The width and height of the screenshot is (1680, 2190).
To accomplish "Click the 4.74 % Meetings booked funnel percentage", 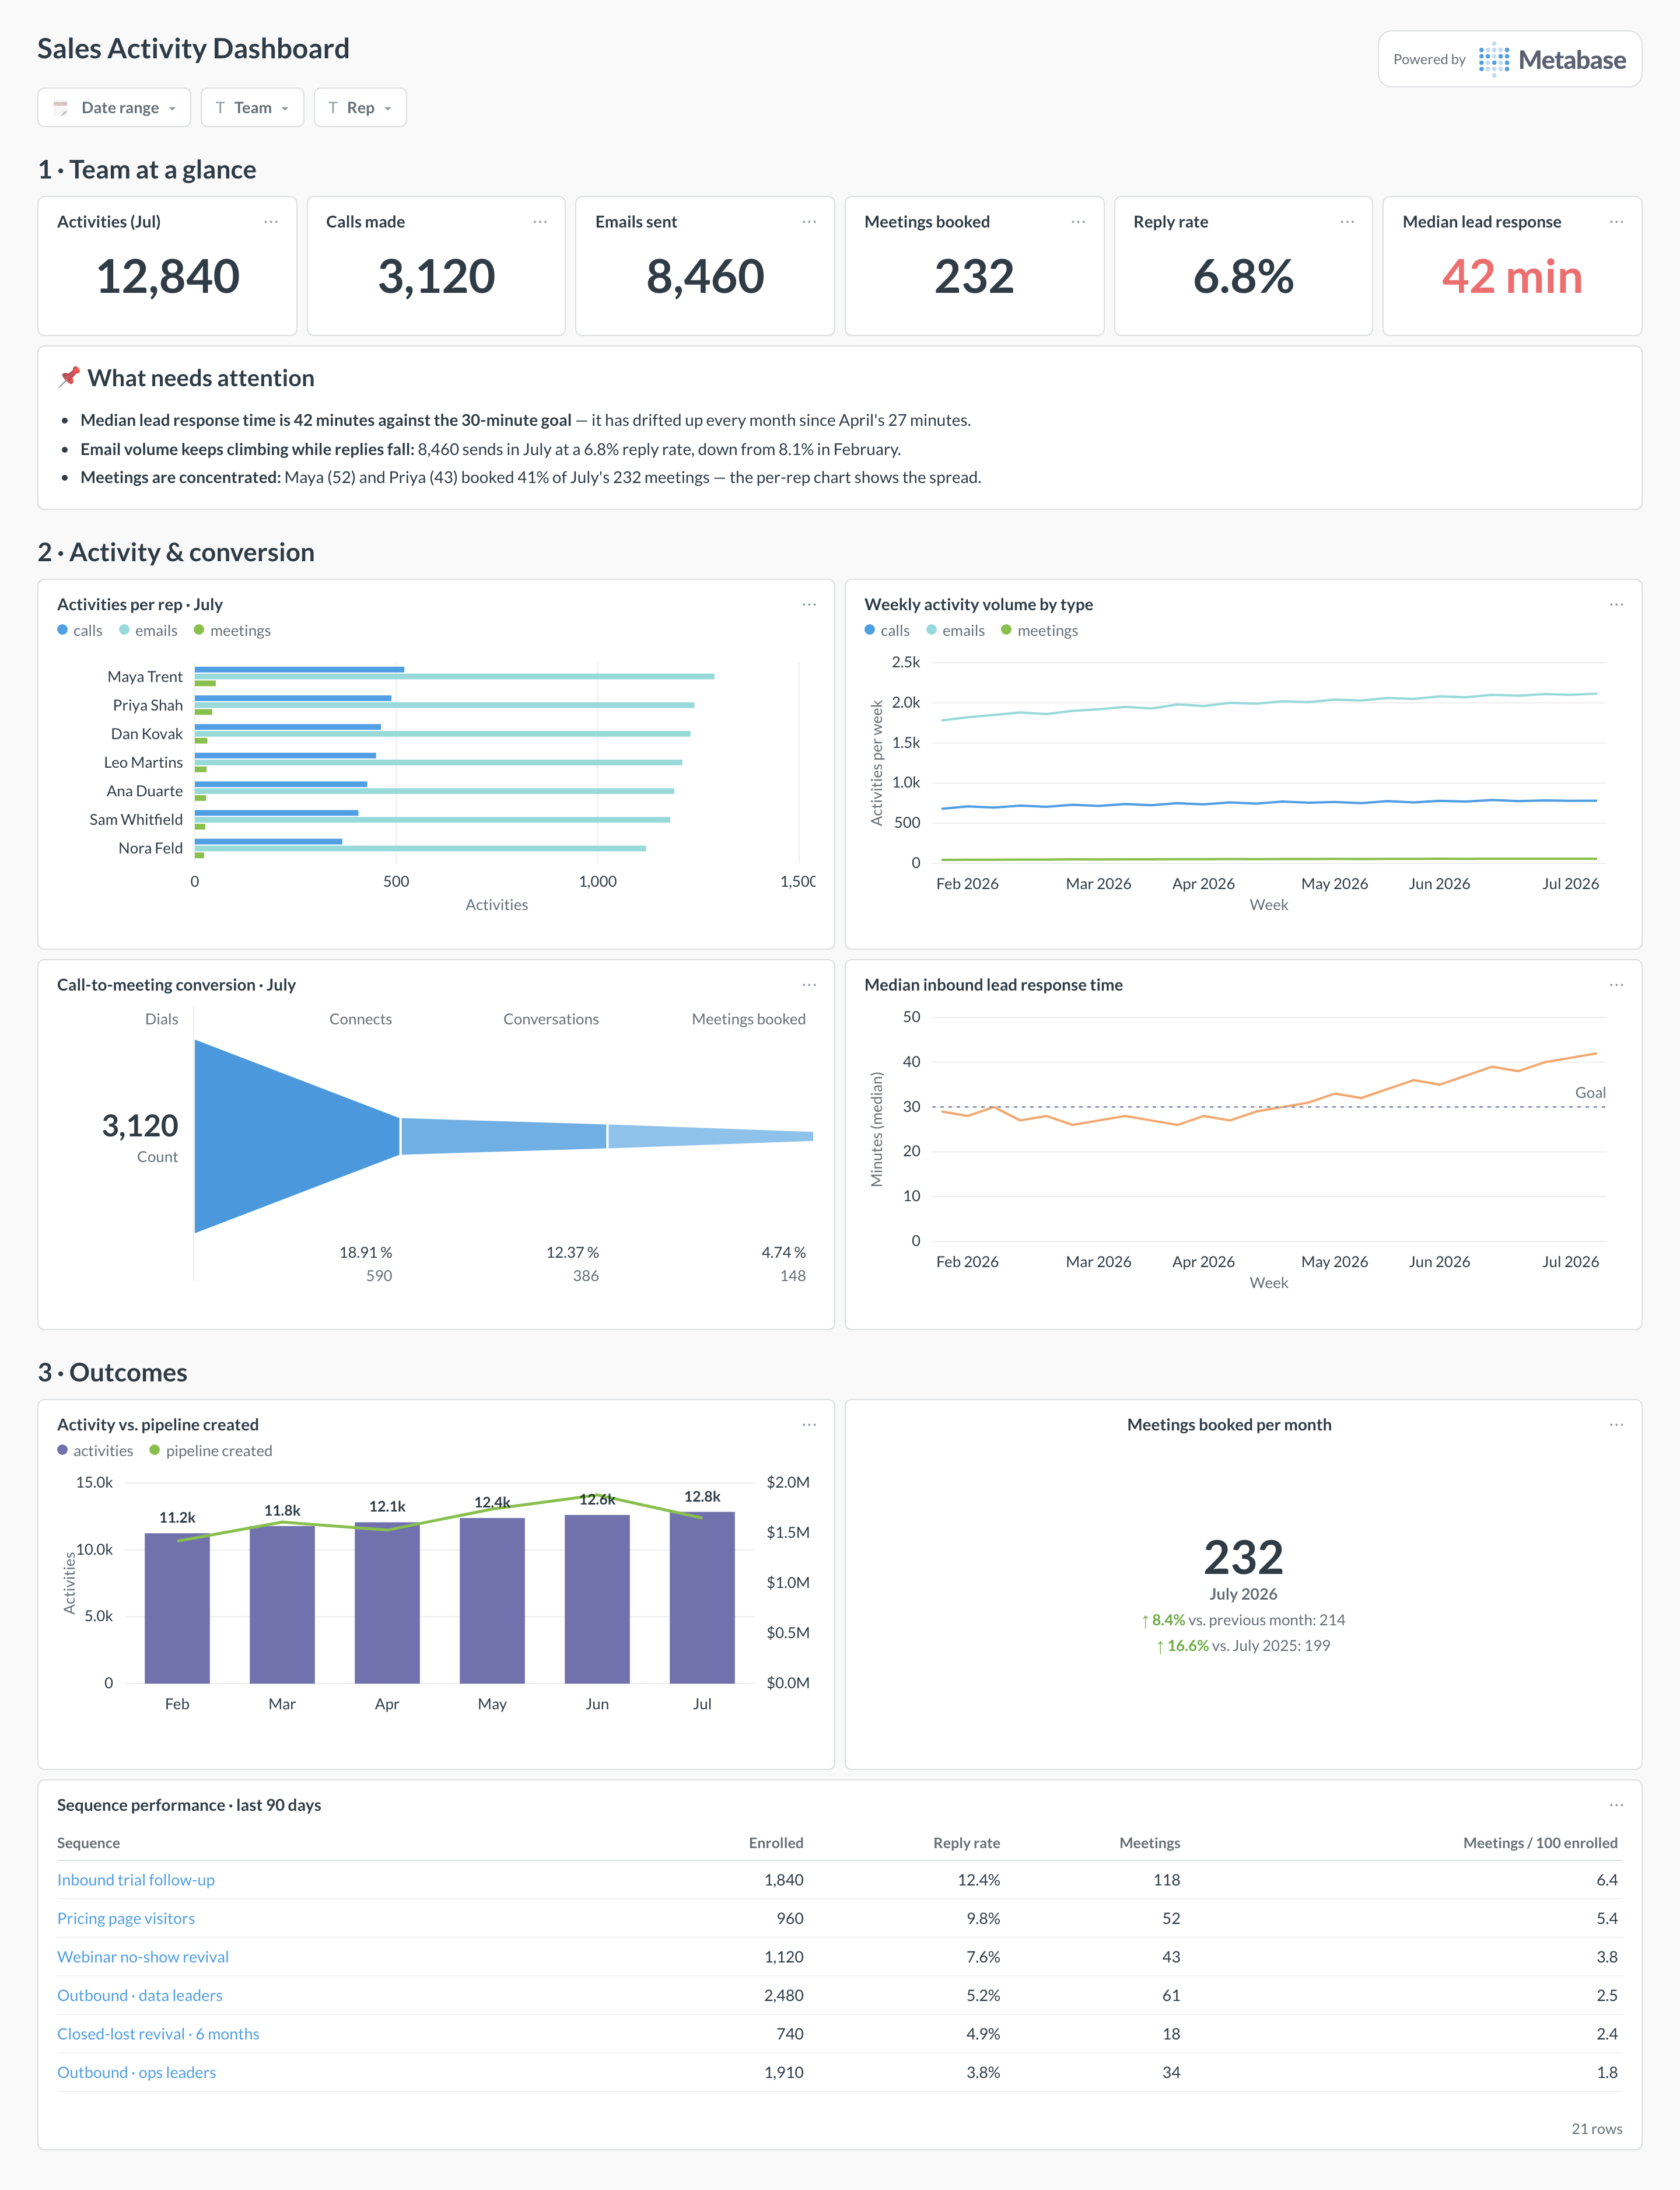I will click(783, 1253).
